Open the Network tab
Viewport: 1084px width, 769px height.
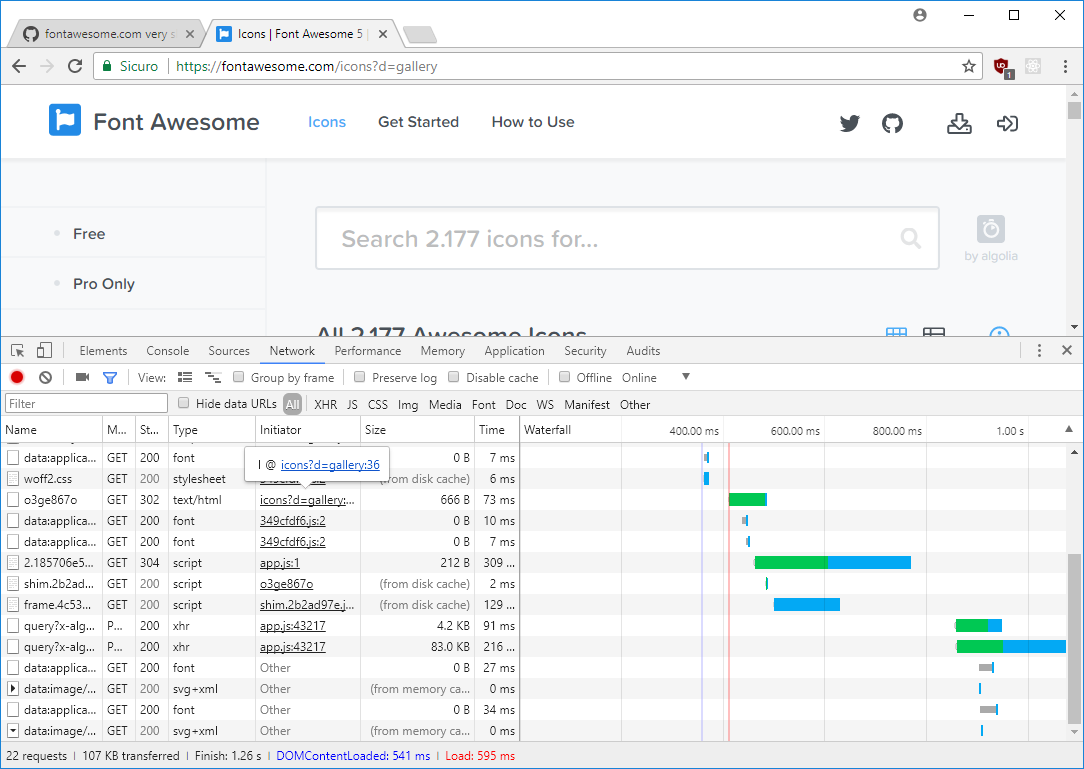pos(292,351)
